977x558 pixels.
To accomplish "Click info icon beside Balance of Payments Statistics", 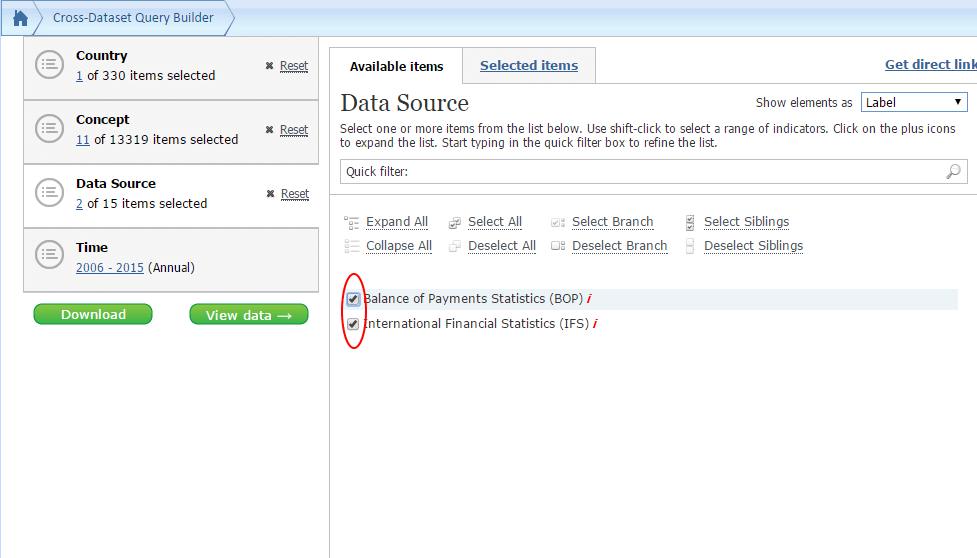I will tap(590, 299).
